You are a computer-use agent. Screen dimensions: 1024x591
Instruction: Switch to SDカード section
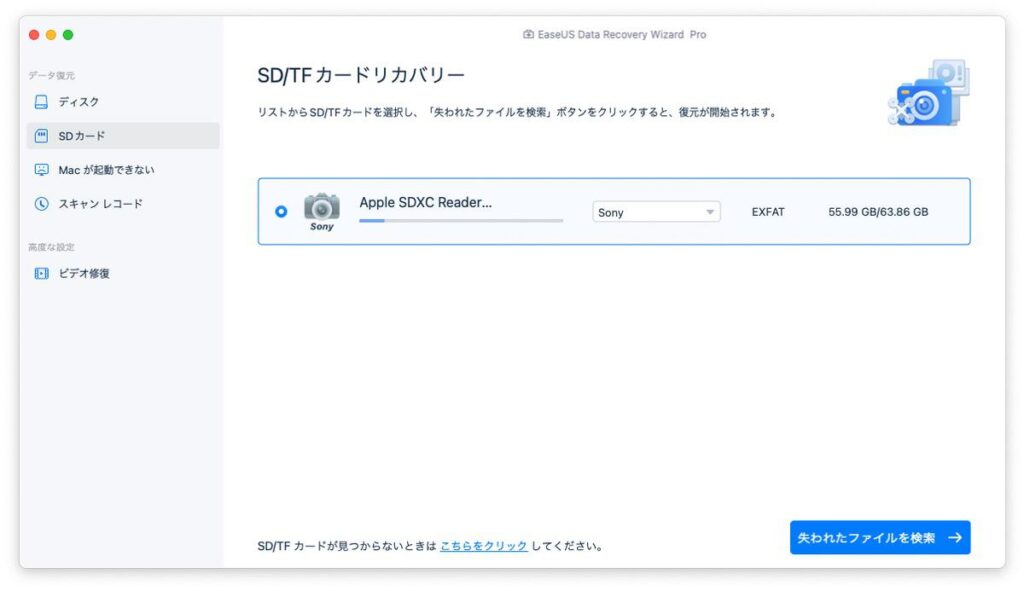pyautogui.click(x=123, y=136)
